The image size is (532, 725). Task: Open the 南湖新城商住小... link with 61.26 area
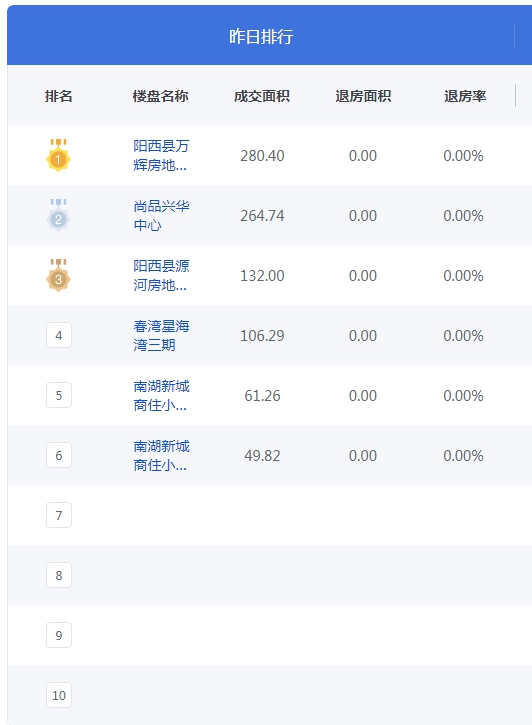coord(161,395)
